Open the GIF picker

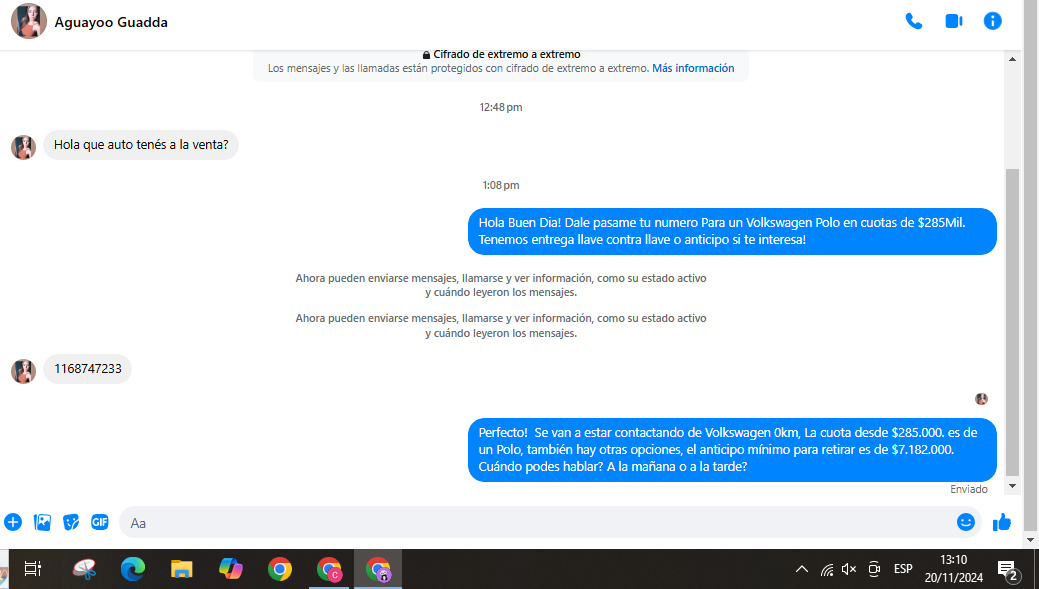click(x=99, y=522)
